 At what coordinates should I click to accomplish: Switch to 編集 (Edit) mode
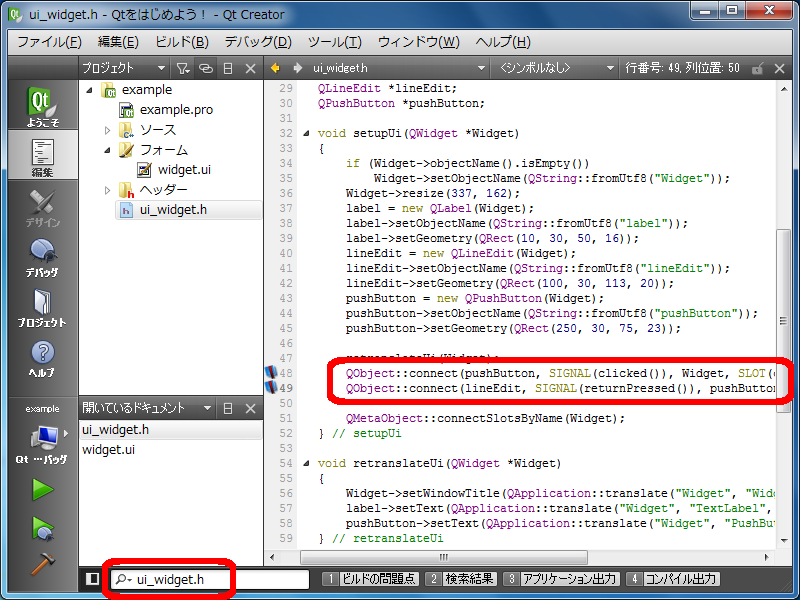point(41,157)
